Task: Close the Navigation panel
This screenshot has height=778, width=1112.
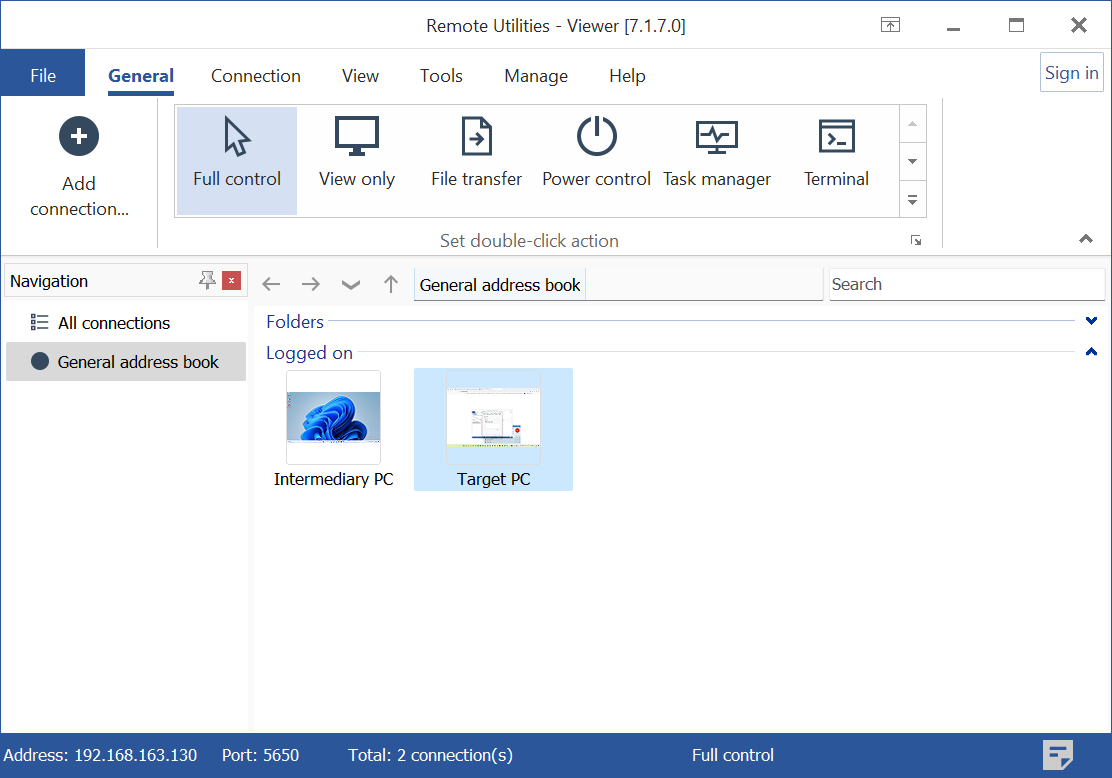Action: (x=232, y=281)
